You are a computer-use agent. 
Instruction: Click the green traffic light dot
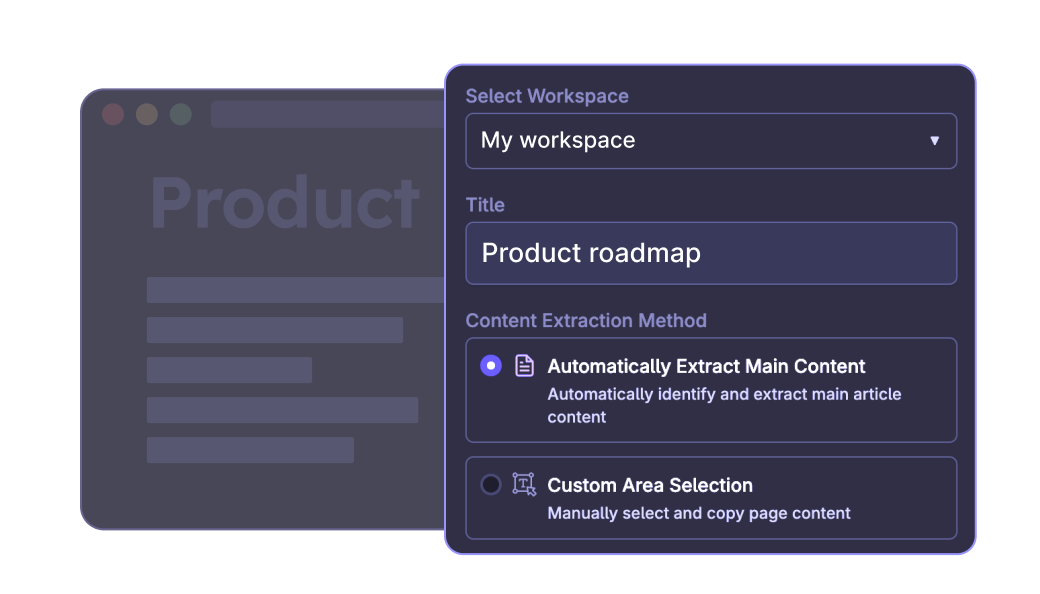(x=181, y=114)
